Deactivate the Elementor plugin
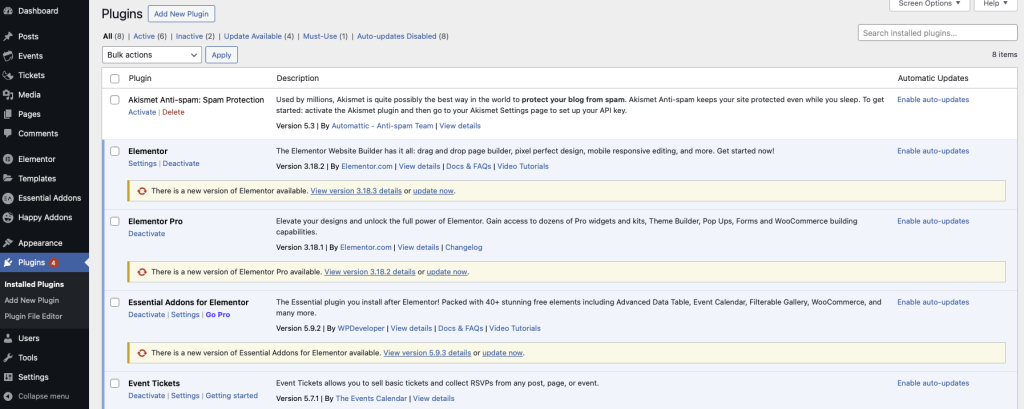The width and height of the screenshot is (1024, 409). click(181, 163)
